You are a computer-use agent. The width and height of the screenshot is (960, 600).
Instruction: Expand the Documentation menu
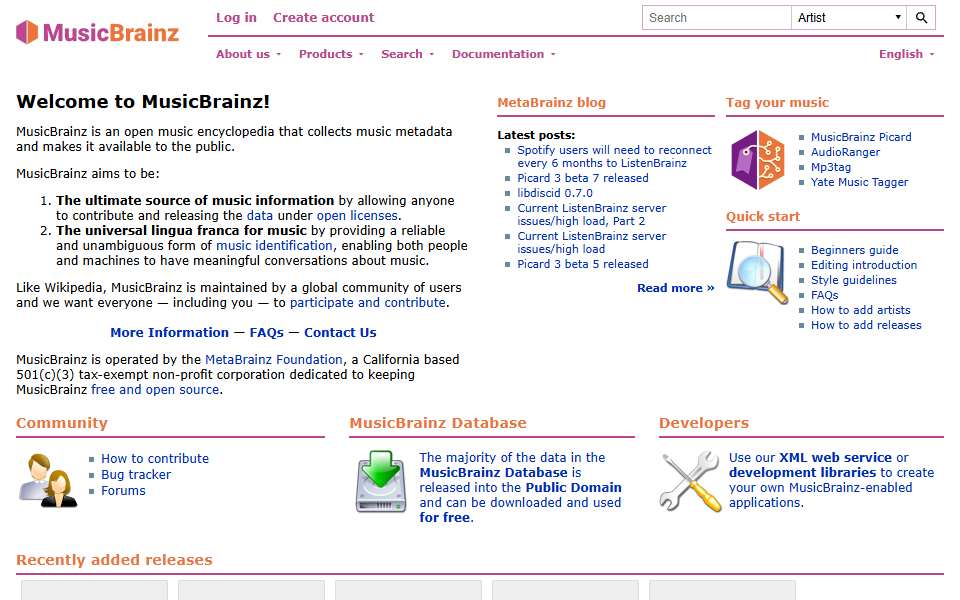coord(504,54)
